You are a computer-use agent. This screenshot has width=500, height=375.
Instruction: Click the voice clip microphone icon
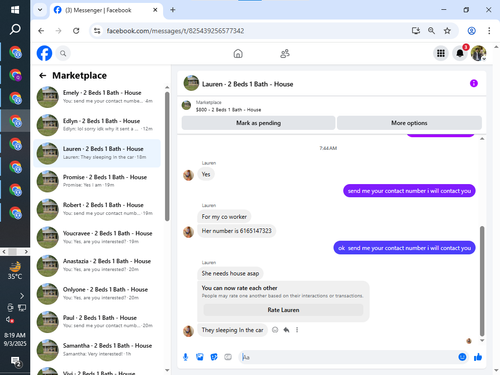tap(186, 357)
